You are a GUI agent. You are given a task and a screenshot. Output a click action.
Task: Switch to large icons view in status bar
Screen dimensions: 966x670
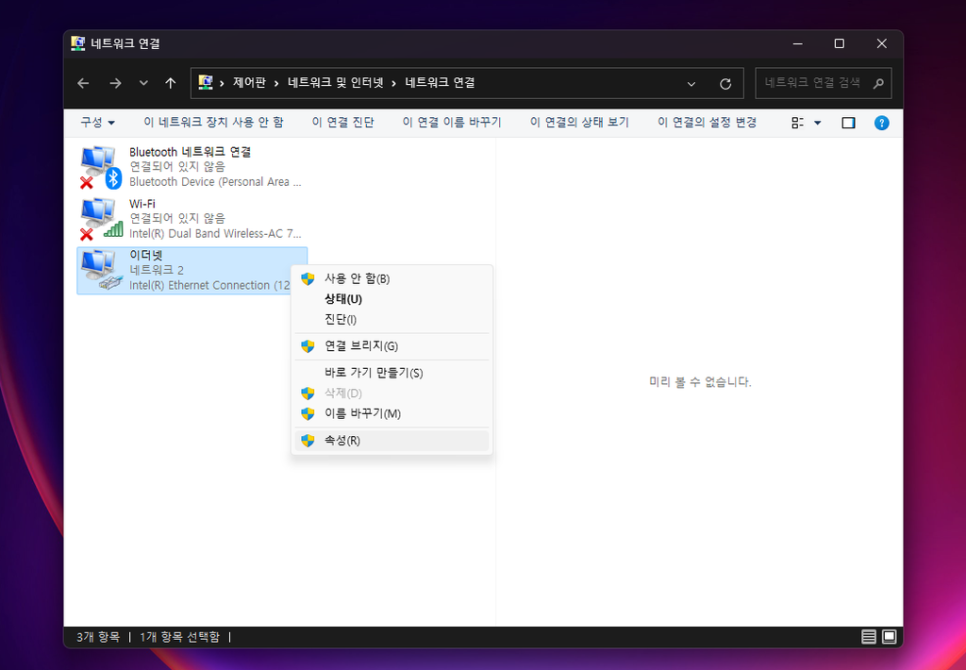pos(889,637)
